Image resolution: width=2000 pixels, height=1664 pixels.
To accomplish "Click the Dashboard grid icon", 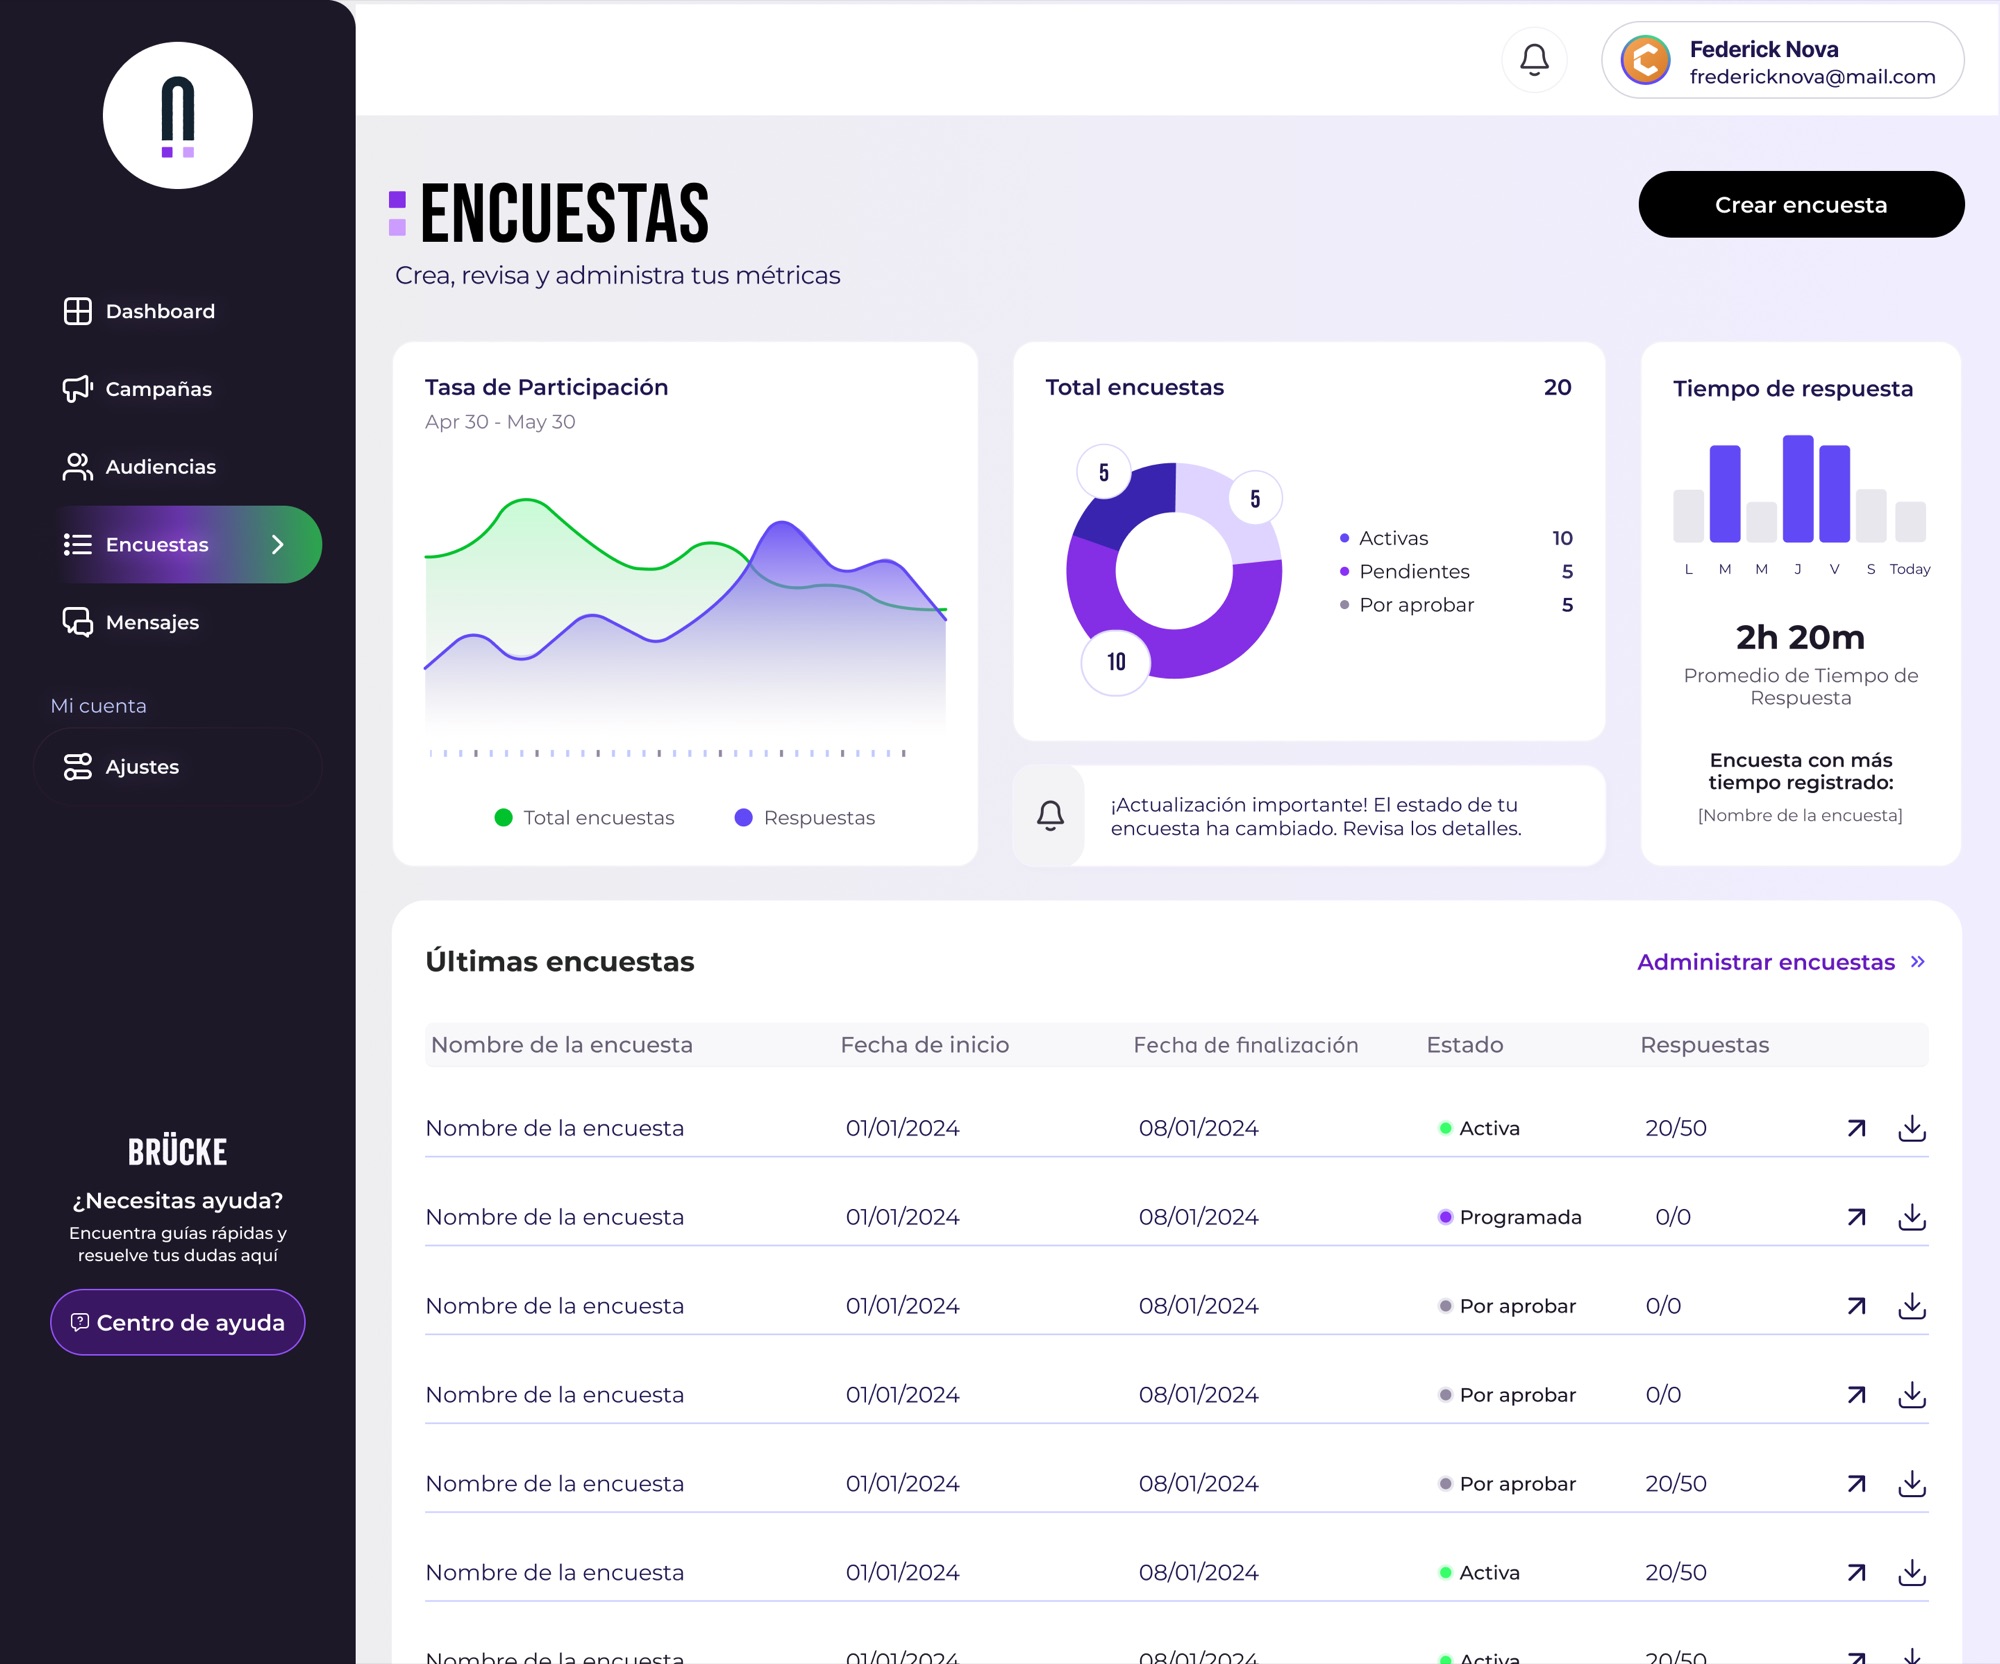I will click(x=78, y=311).
